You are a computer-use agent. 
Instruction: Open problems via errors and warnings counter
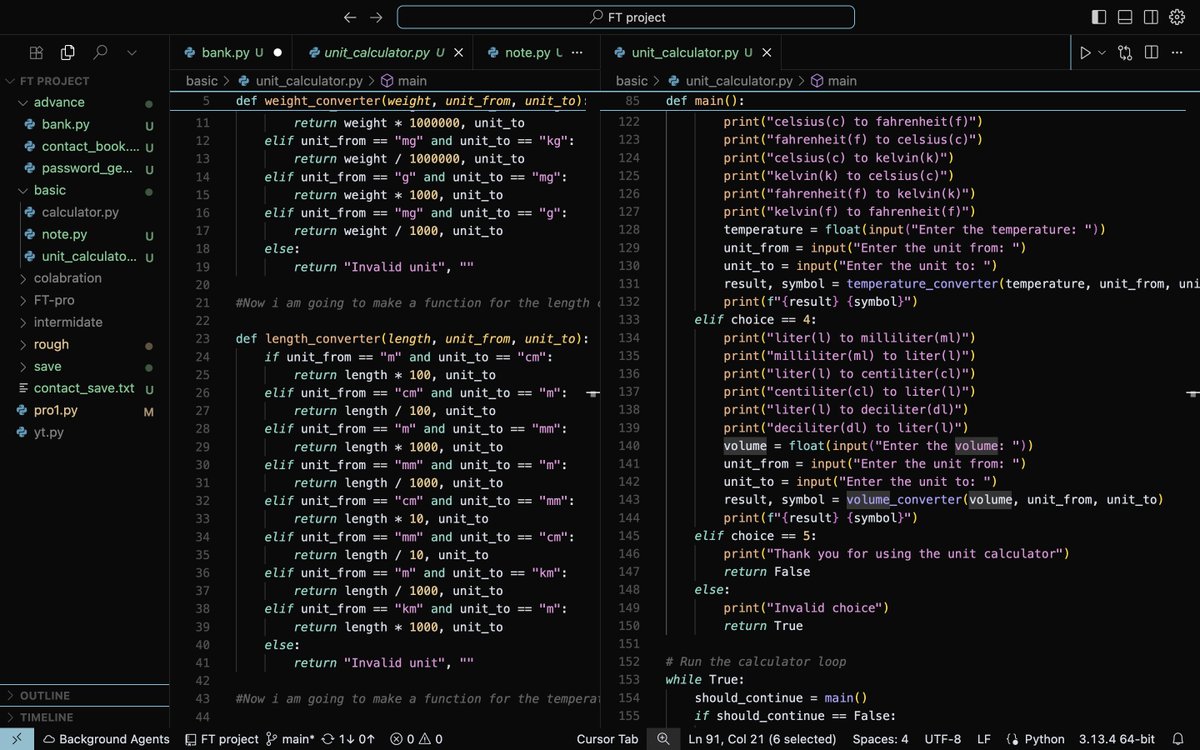(416, 739)
